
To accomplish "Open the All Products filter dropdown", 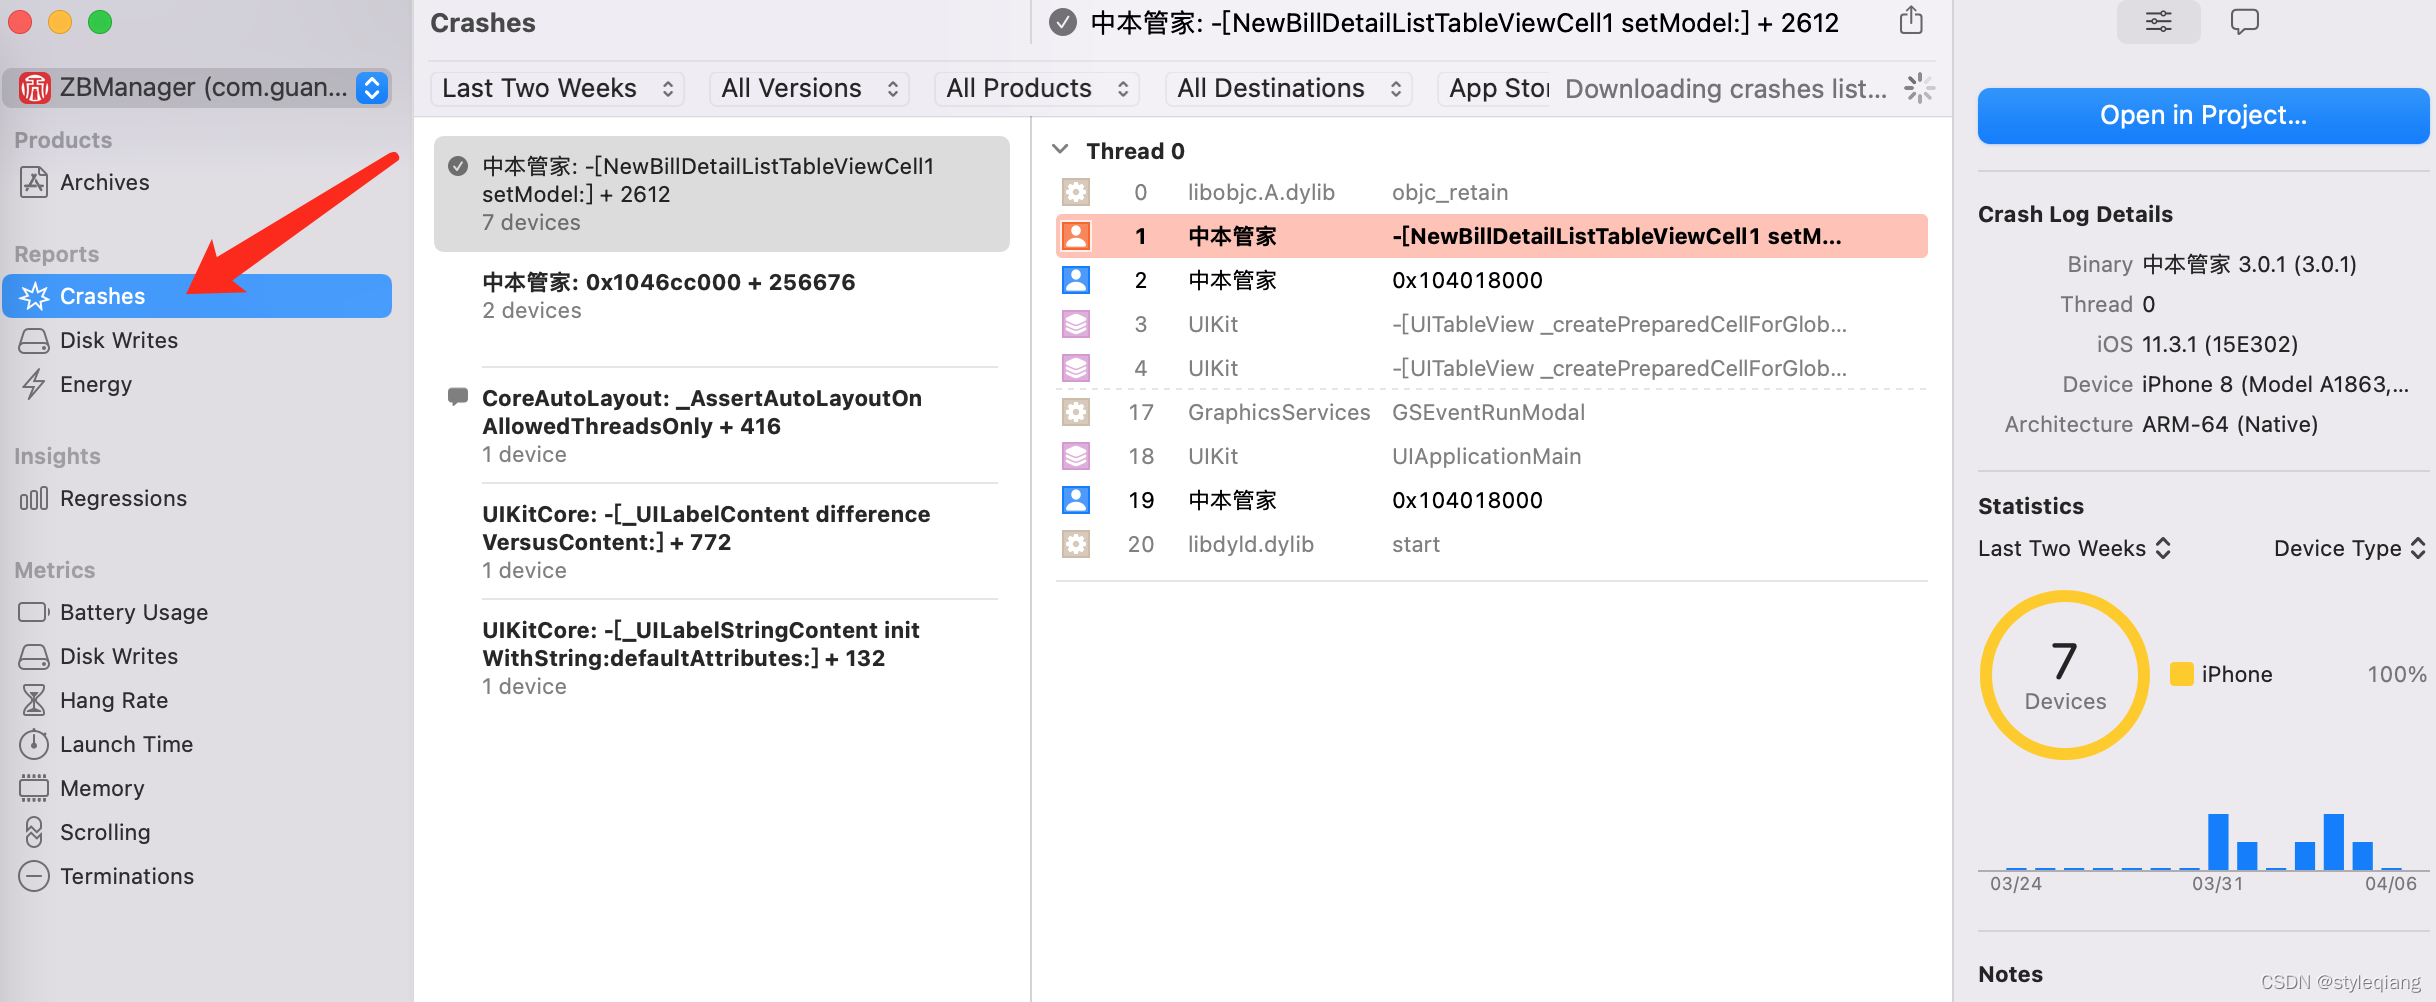I will coord(1037,88).
